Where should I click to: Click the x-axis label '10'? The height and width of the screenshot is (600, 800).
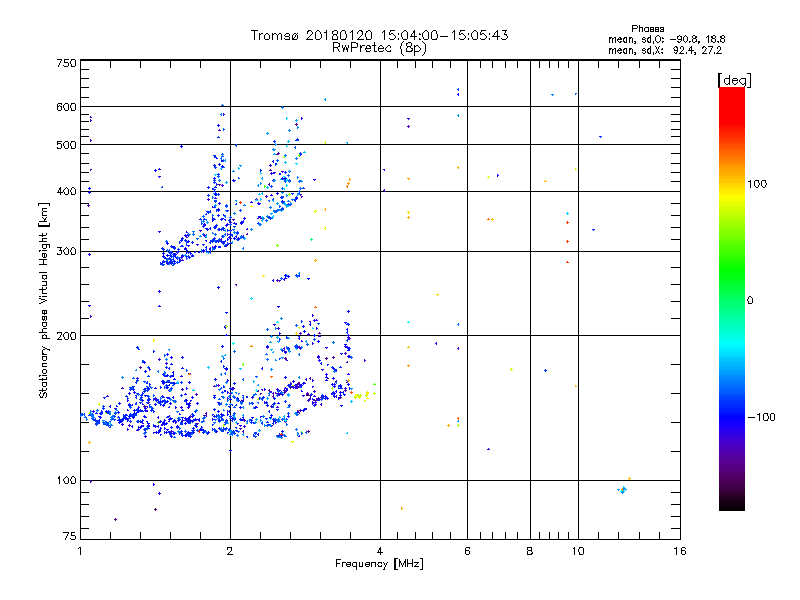coord(578,551)
